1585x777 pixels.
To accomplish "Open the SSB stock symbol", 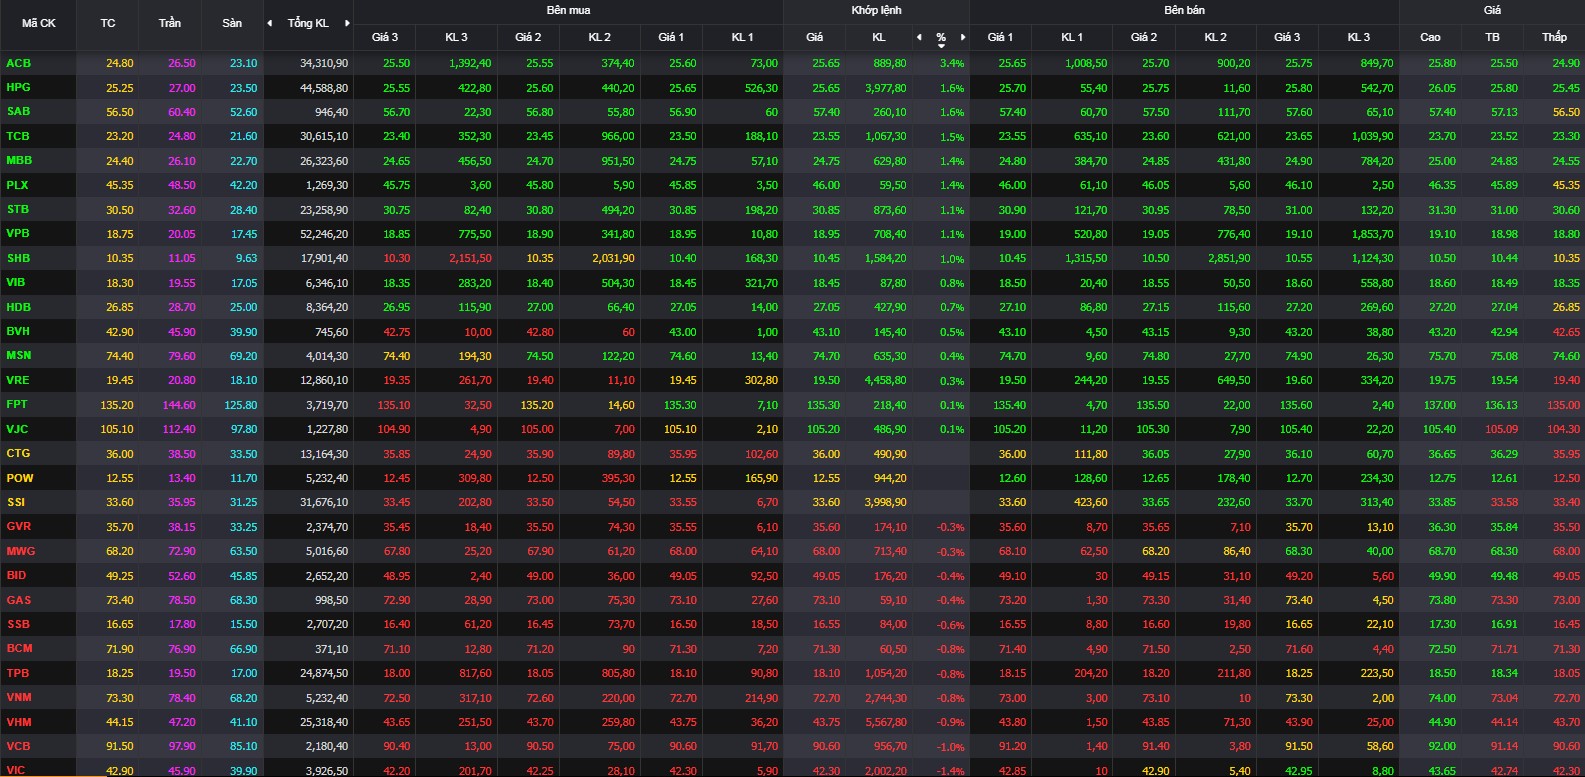I will 18,624.
